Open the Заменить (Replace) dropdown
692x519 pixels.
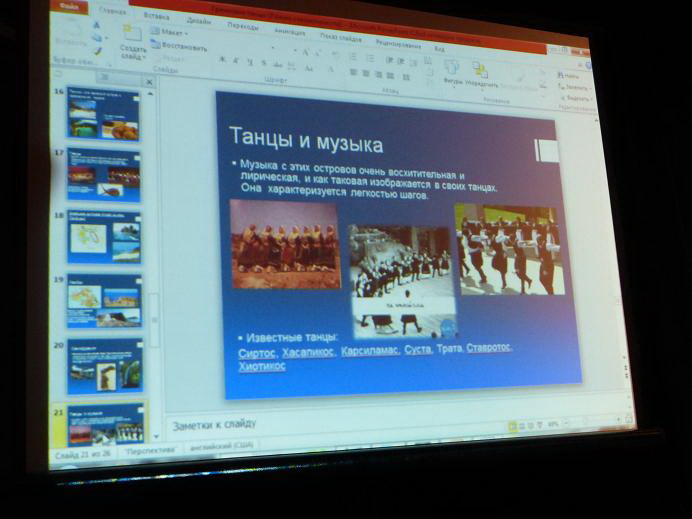coord(574,87)
